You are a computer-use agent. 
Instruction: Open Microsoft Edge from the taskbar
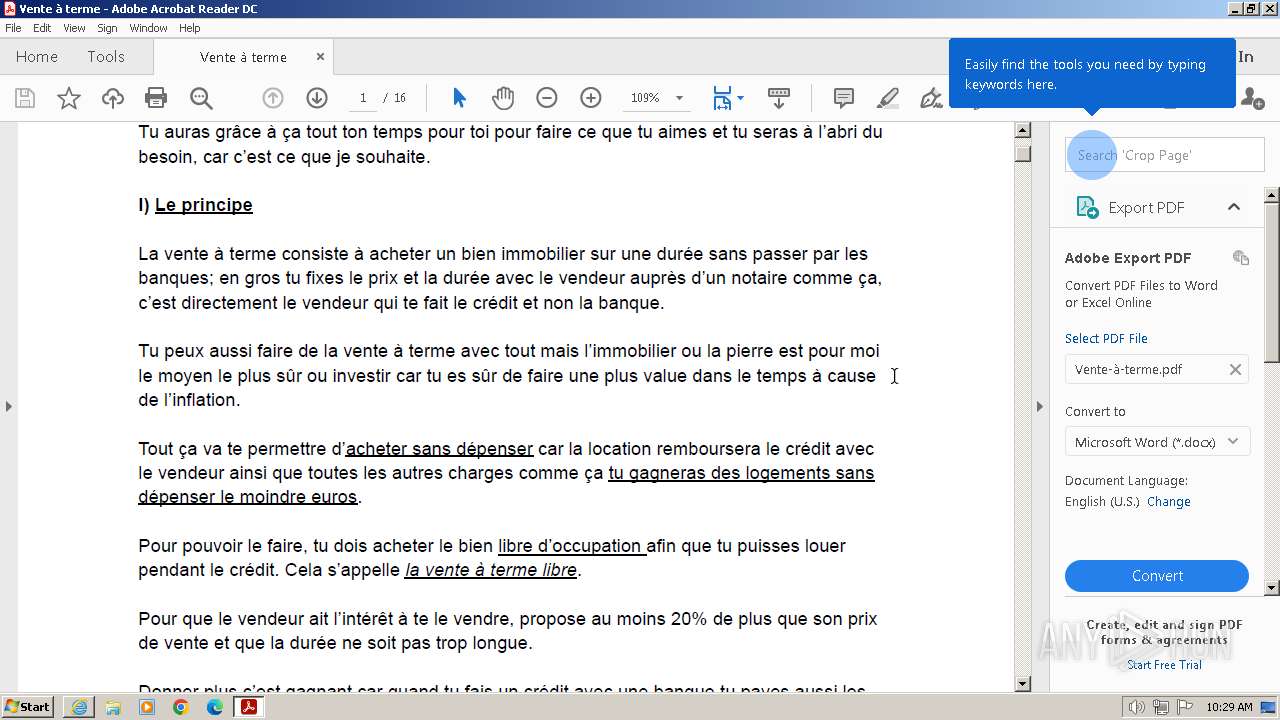[214, 708]
